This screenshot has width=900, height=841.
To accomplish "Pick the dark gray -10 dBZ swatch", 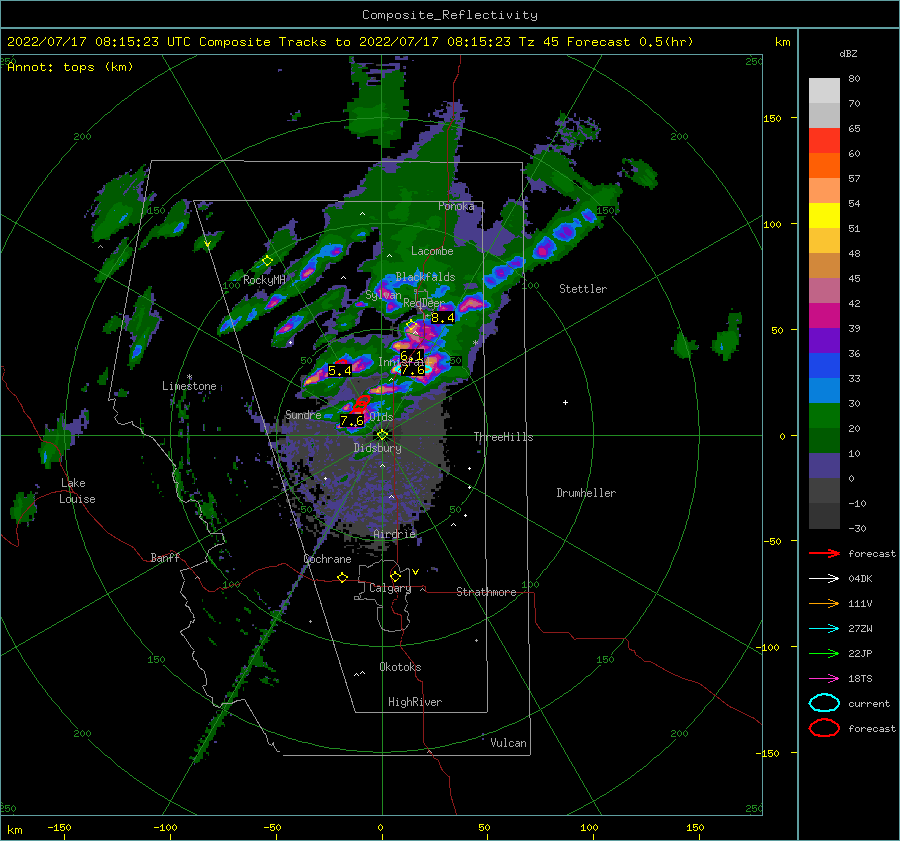I will coord(824,516).
